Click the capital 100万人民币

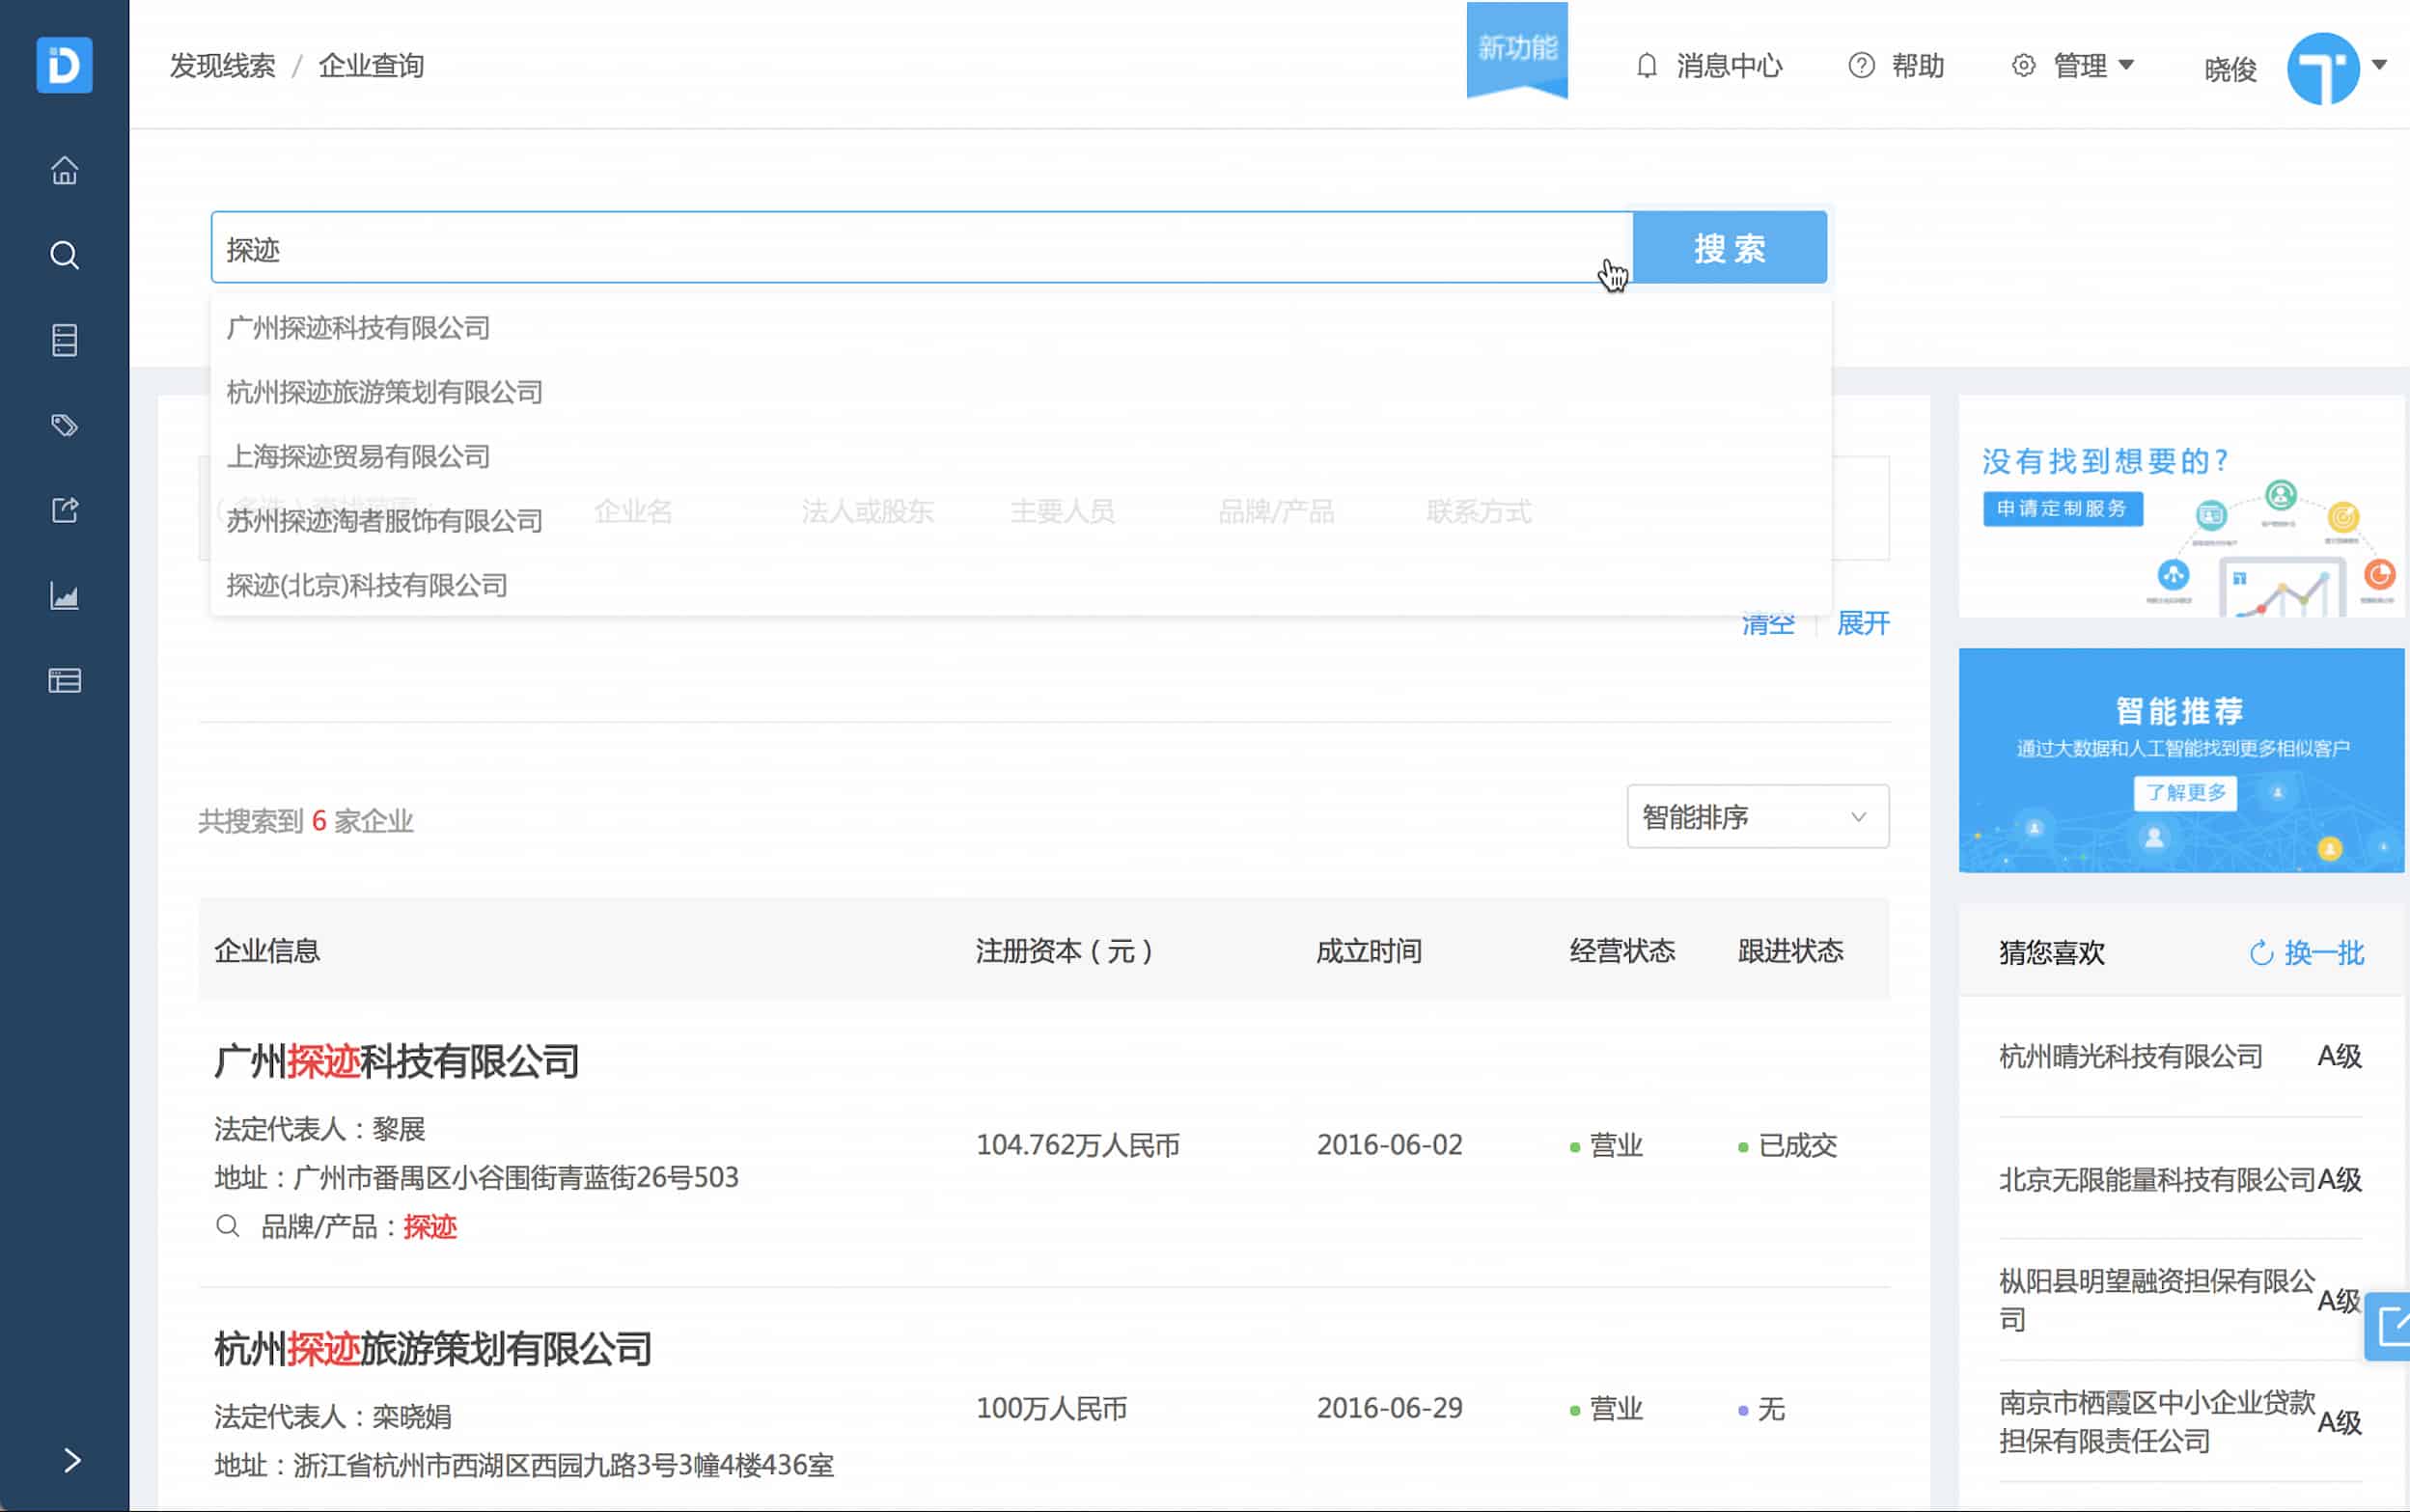1051,1409
